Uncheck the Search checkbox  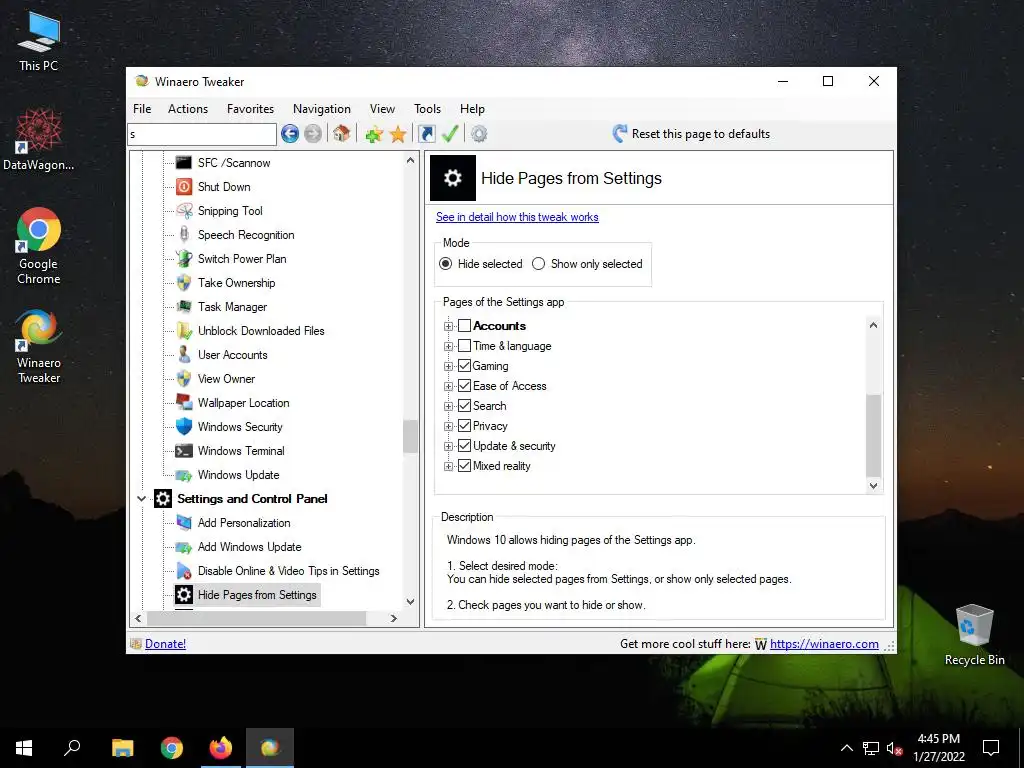tap(464, 406)
